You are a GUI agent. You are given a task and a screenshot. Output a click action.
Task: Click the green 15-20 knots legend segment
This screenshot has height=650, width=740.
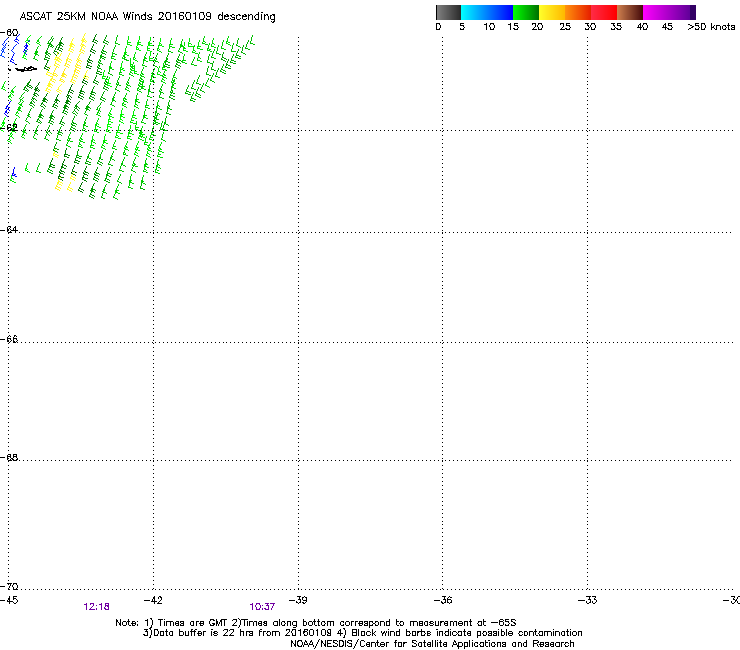coord(526,12)
